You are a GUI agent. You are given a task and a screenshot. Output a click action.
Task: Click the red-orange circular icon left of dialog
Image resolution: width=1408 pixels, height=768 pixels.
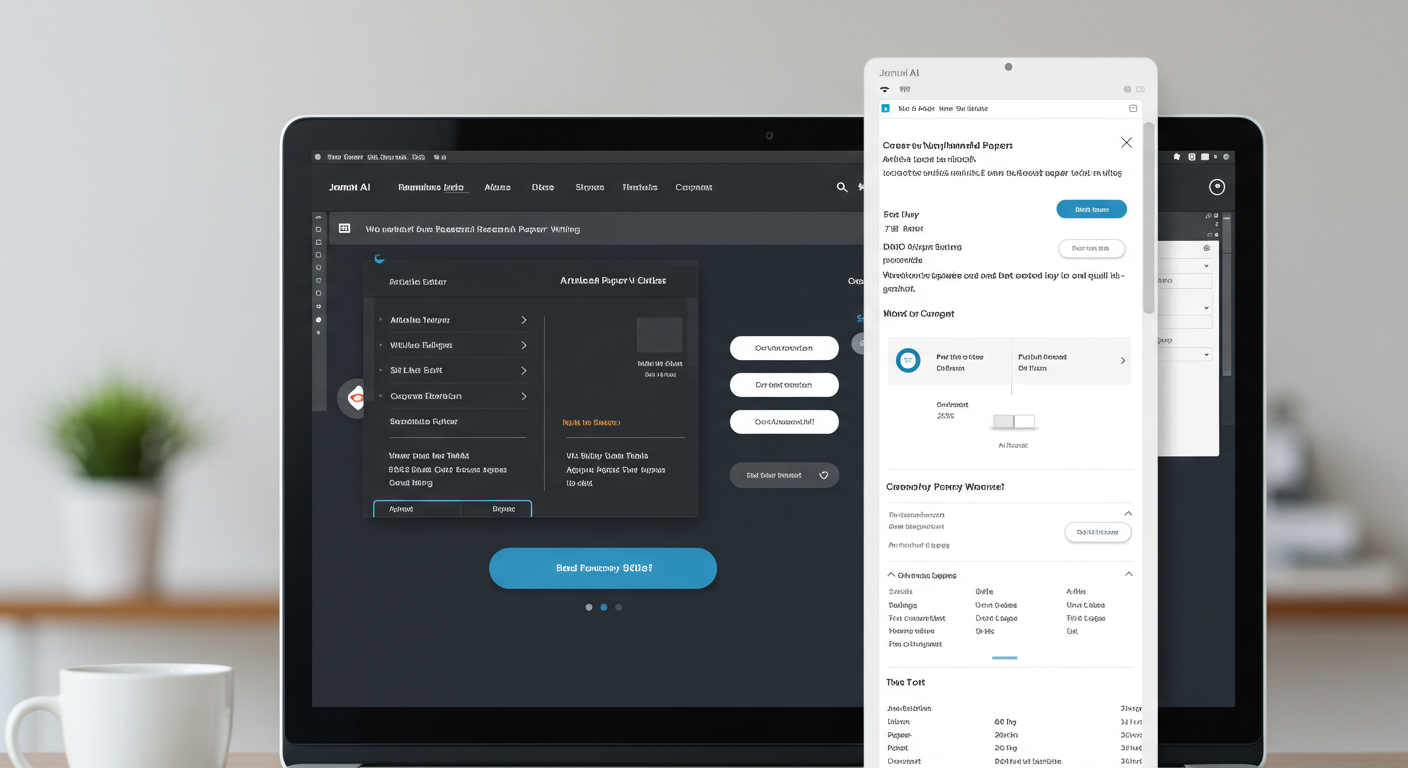354,398
